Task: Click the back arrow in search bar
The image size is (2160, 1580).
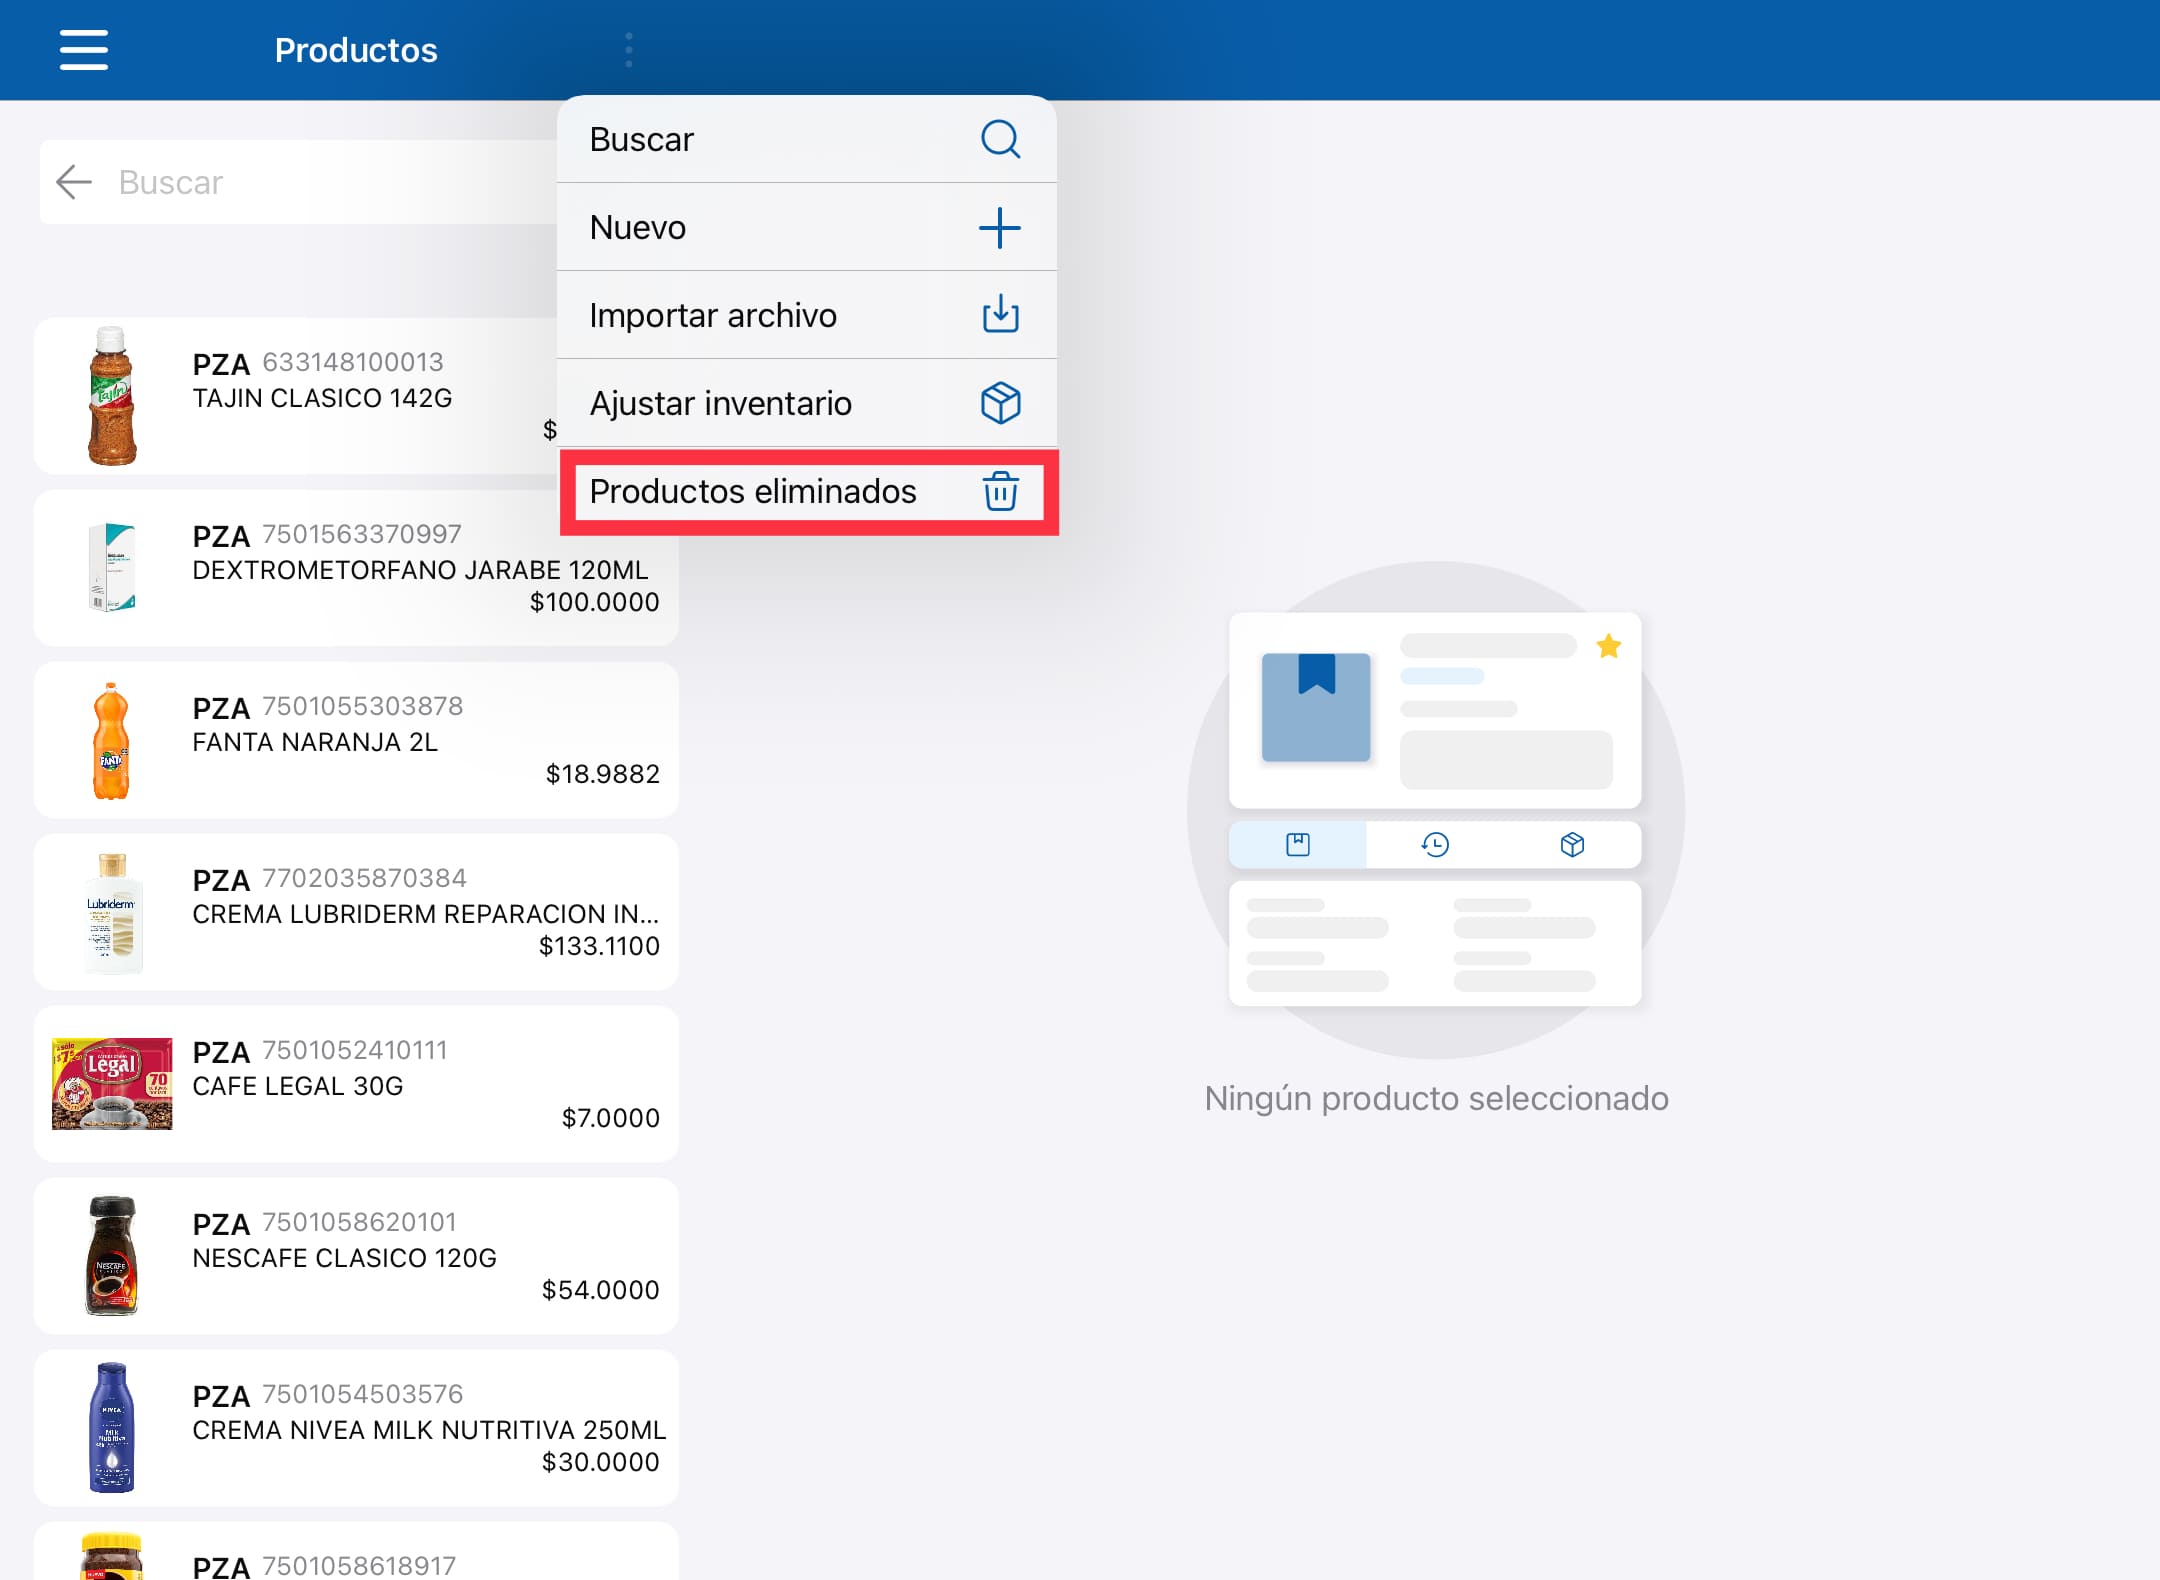Action: (x=74, y=182)
